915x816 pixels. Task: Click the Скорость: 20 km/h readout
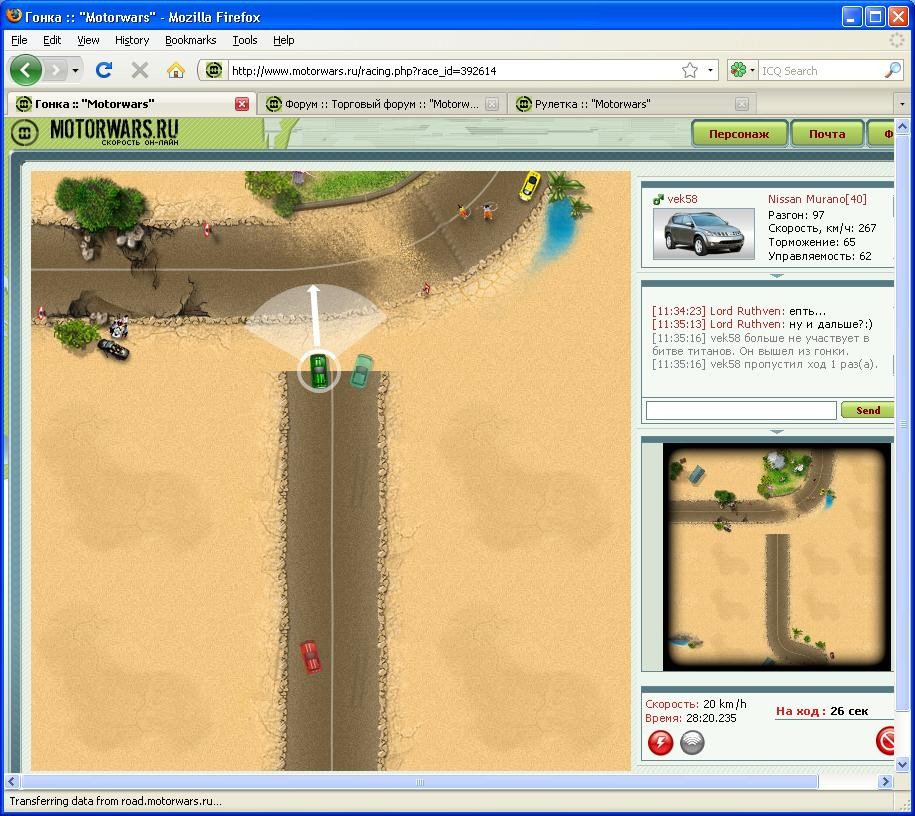[x=696, y=704]
